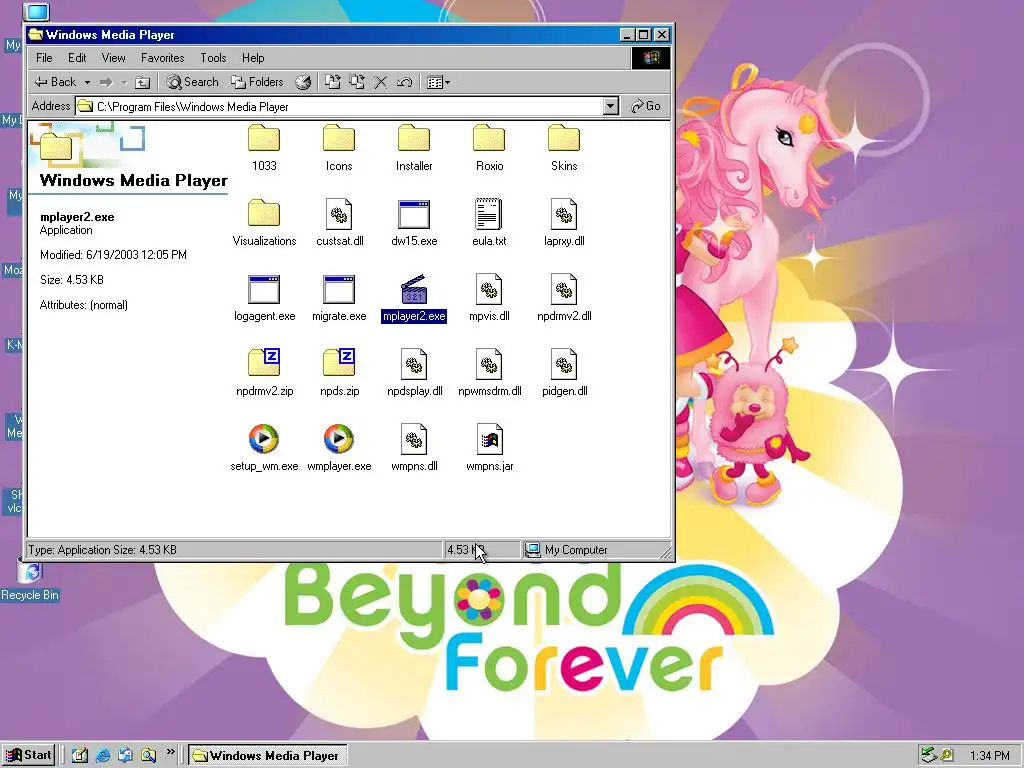Image resolution: width=1024 pixels, height=768 pixels.
Task: Select laprxy.dll file
Action: pos(564,223)
